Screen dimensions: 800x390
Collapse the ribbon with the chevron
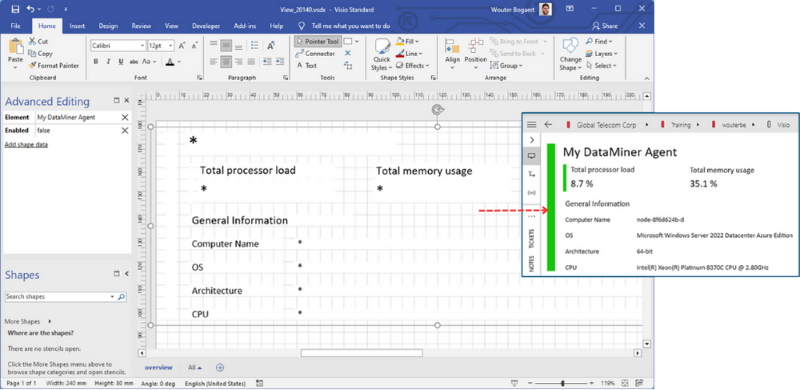point(647,78)
